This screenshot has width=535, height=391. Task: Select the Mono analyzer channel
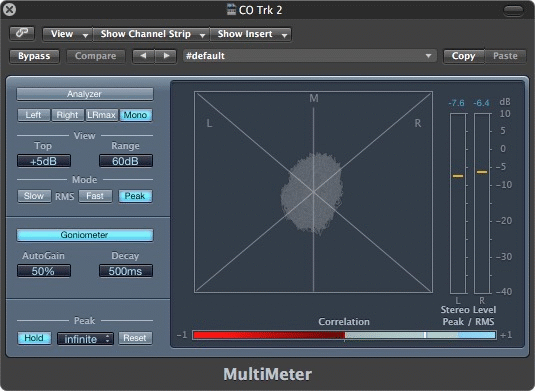click(135, 115)
